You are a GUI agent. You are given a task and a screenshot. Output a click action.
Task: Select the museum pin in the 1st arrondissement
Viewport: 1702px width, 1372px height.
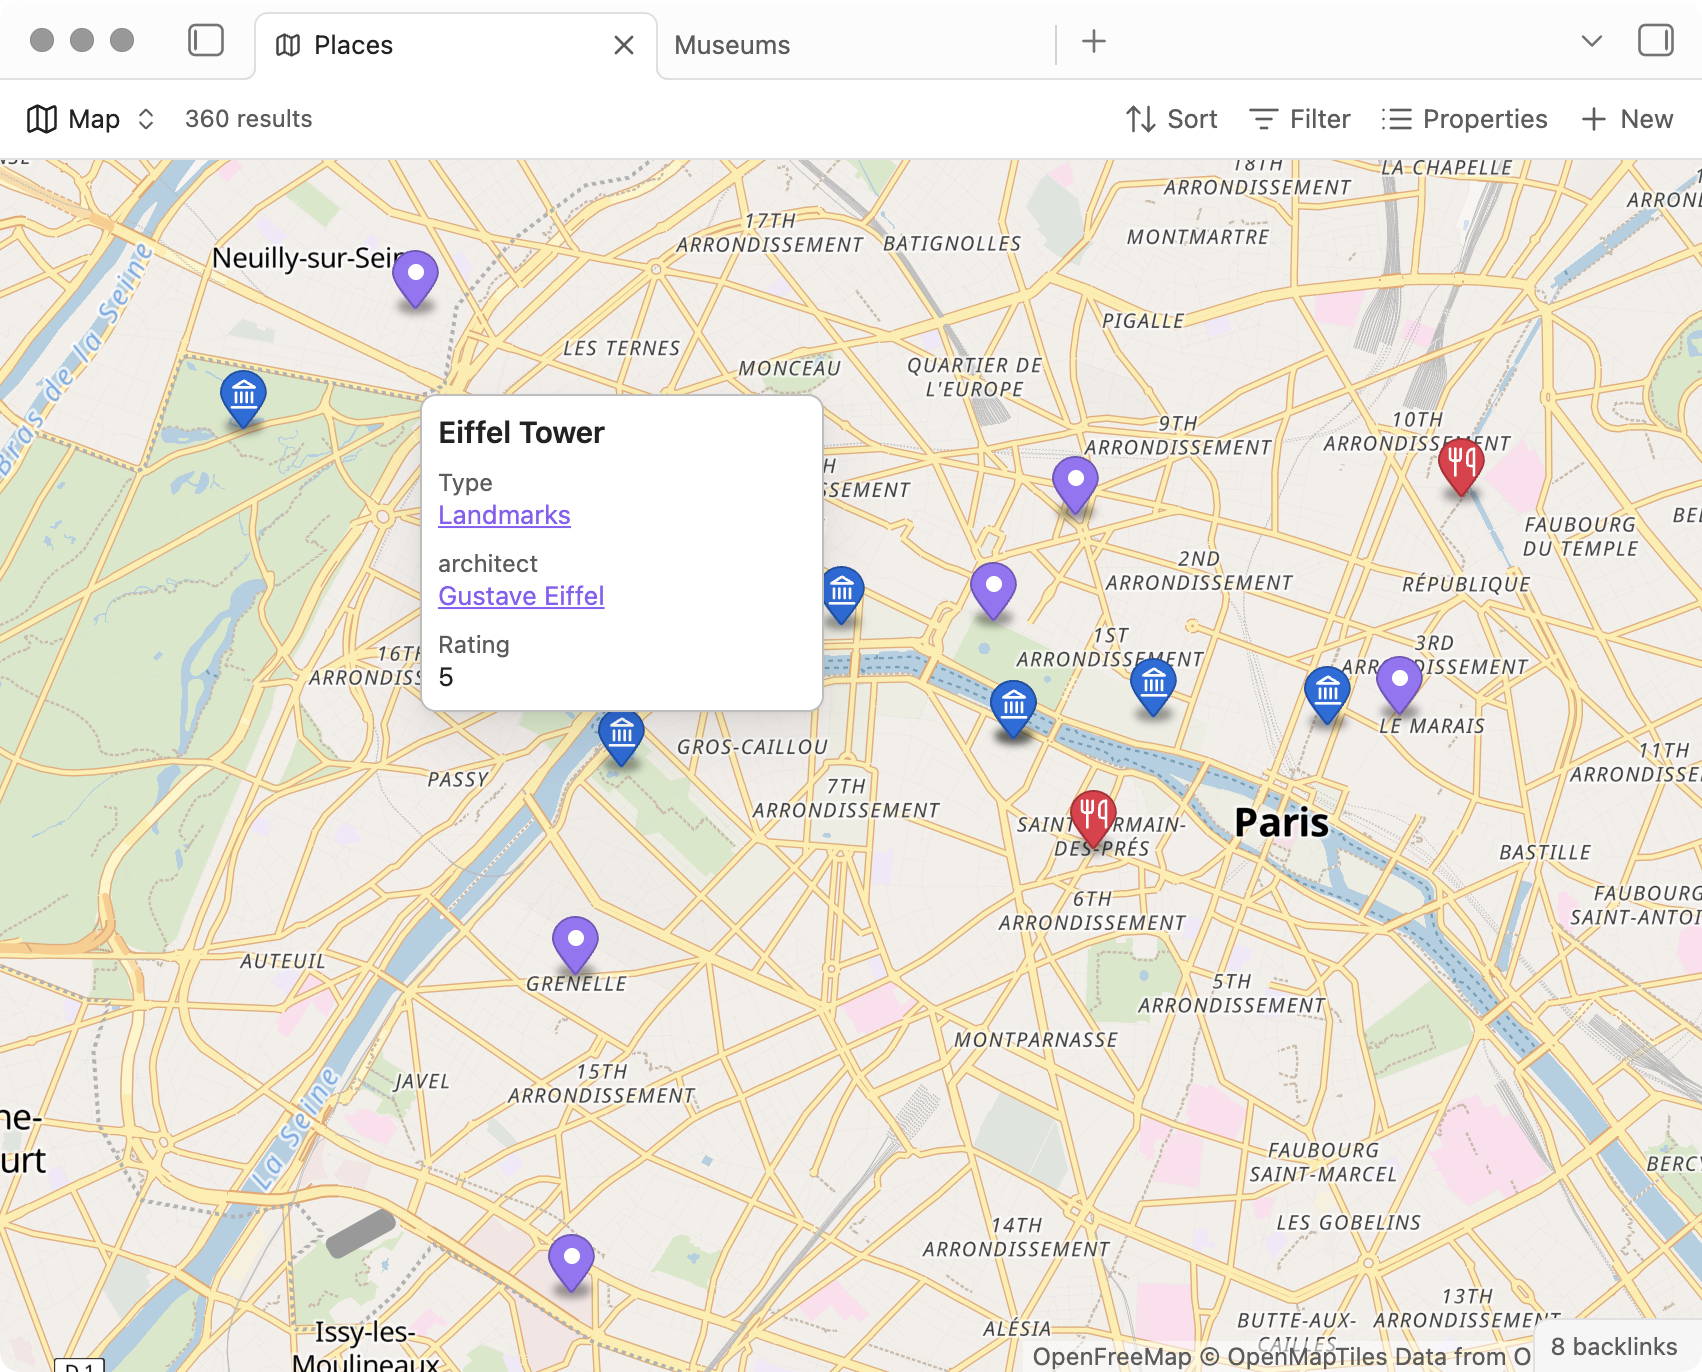pos(1155,685)
